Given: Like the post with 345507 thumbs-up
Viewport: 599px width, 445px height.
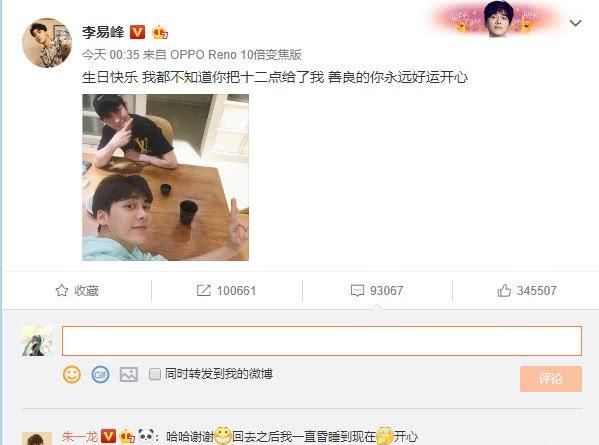Looking at the screenshot, I should coord(526,291).
